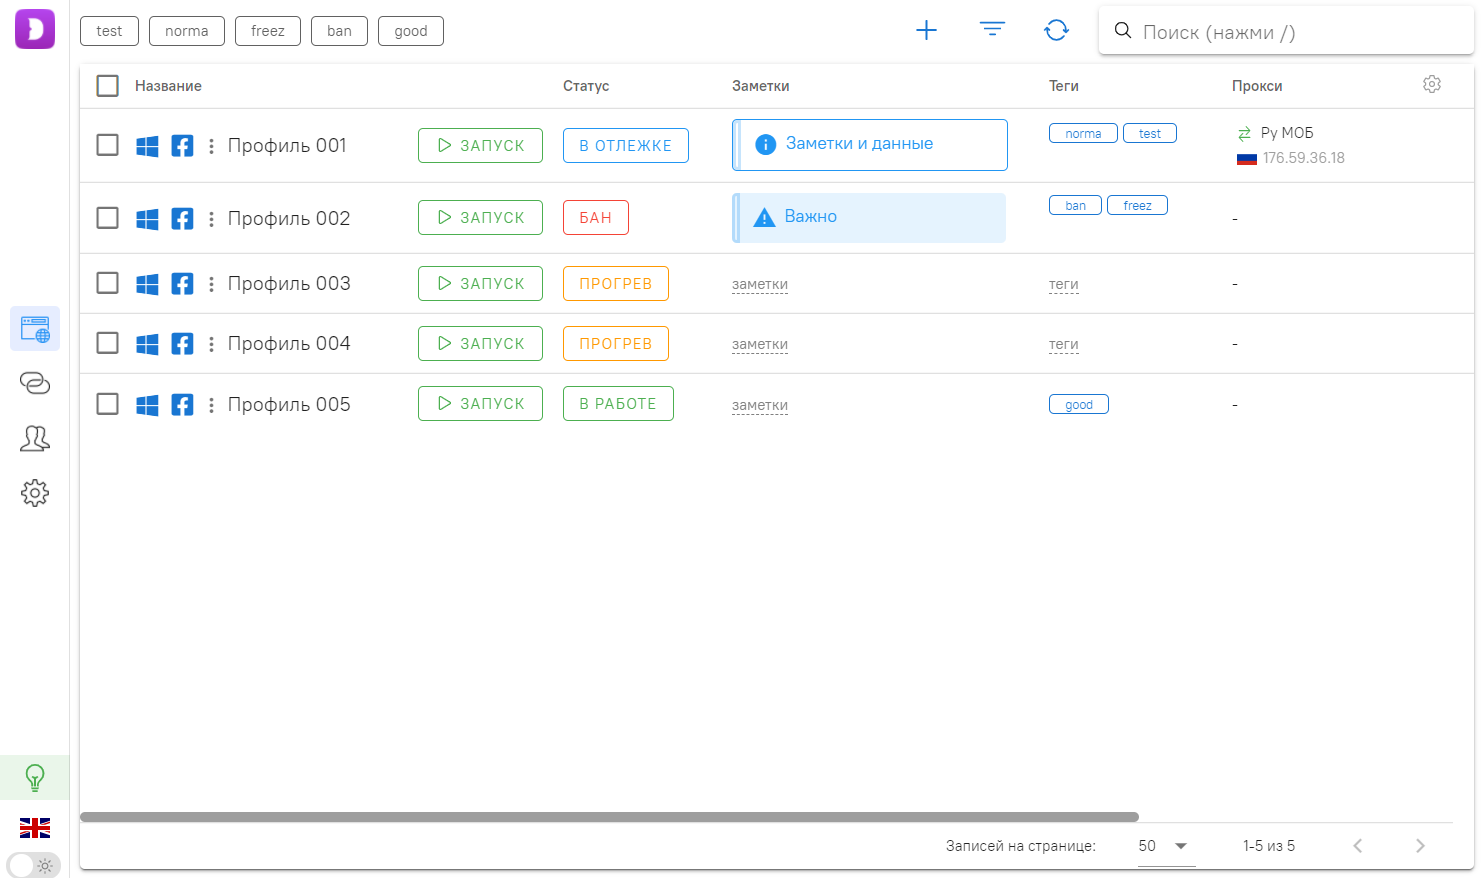Screen dimensions: 1483x878
Task: Launch Профиль 005 with ЗАПУСК button
Action: click(480, 403)
